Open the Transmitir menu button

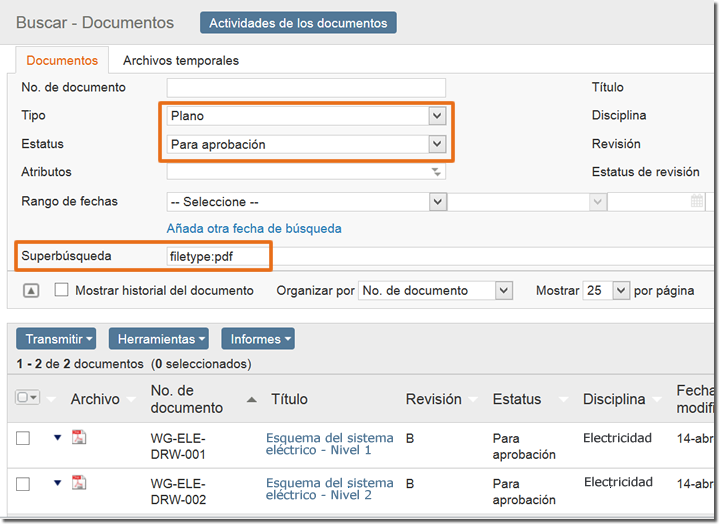(56, 339)
